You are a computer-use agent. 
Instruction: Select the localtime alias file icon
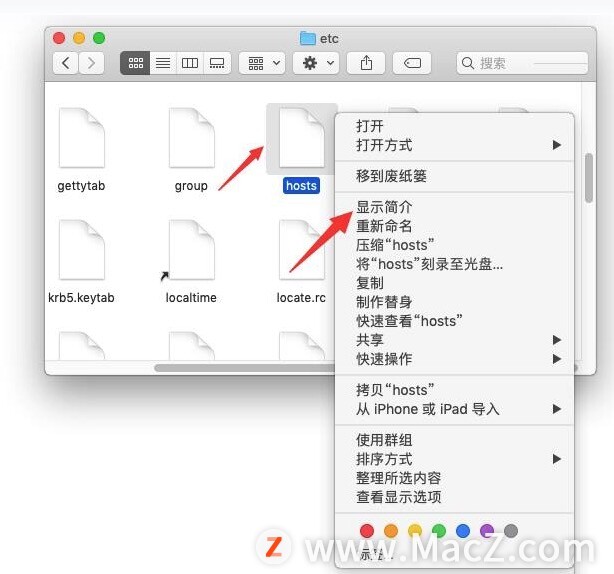(x=191, y=250)
